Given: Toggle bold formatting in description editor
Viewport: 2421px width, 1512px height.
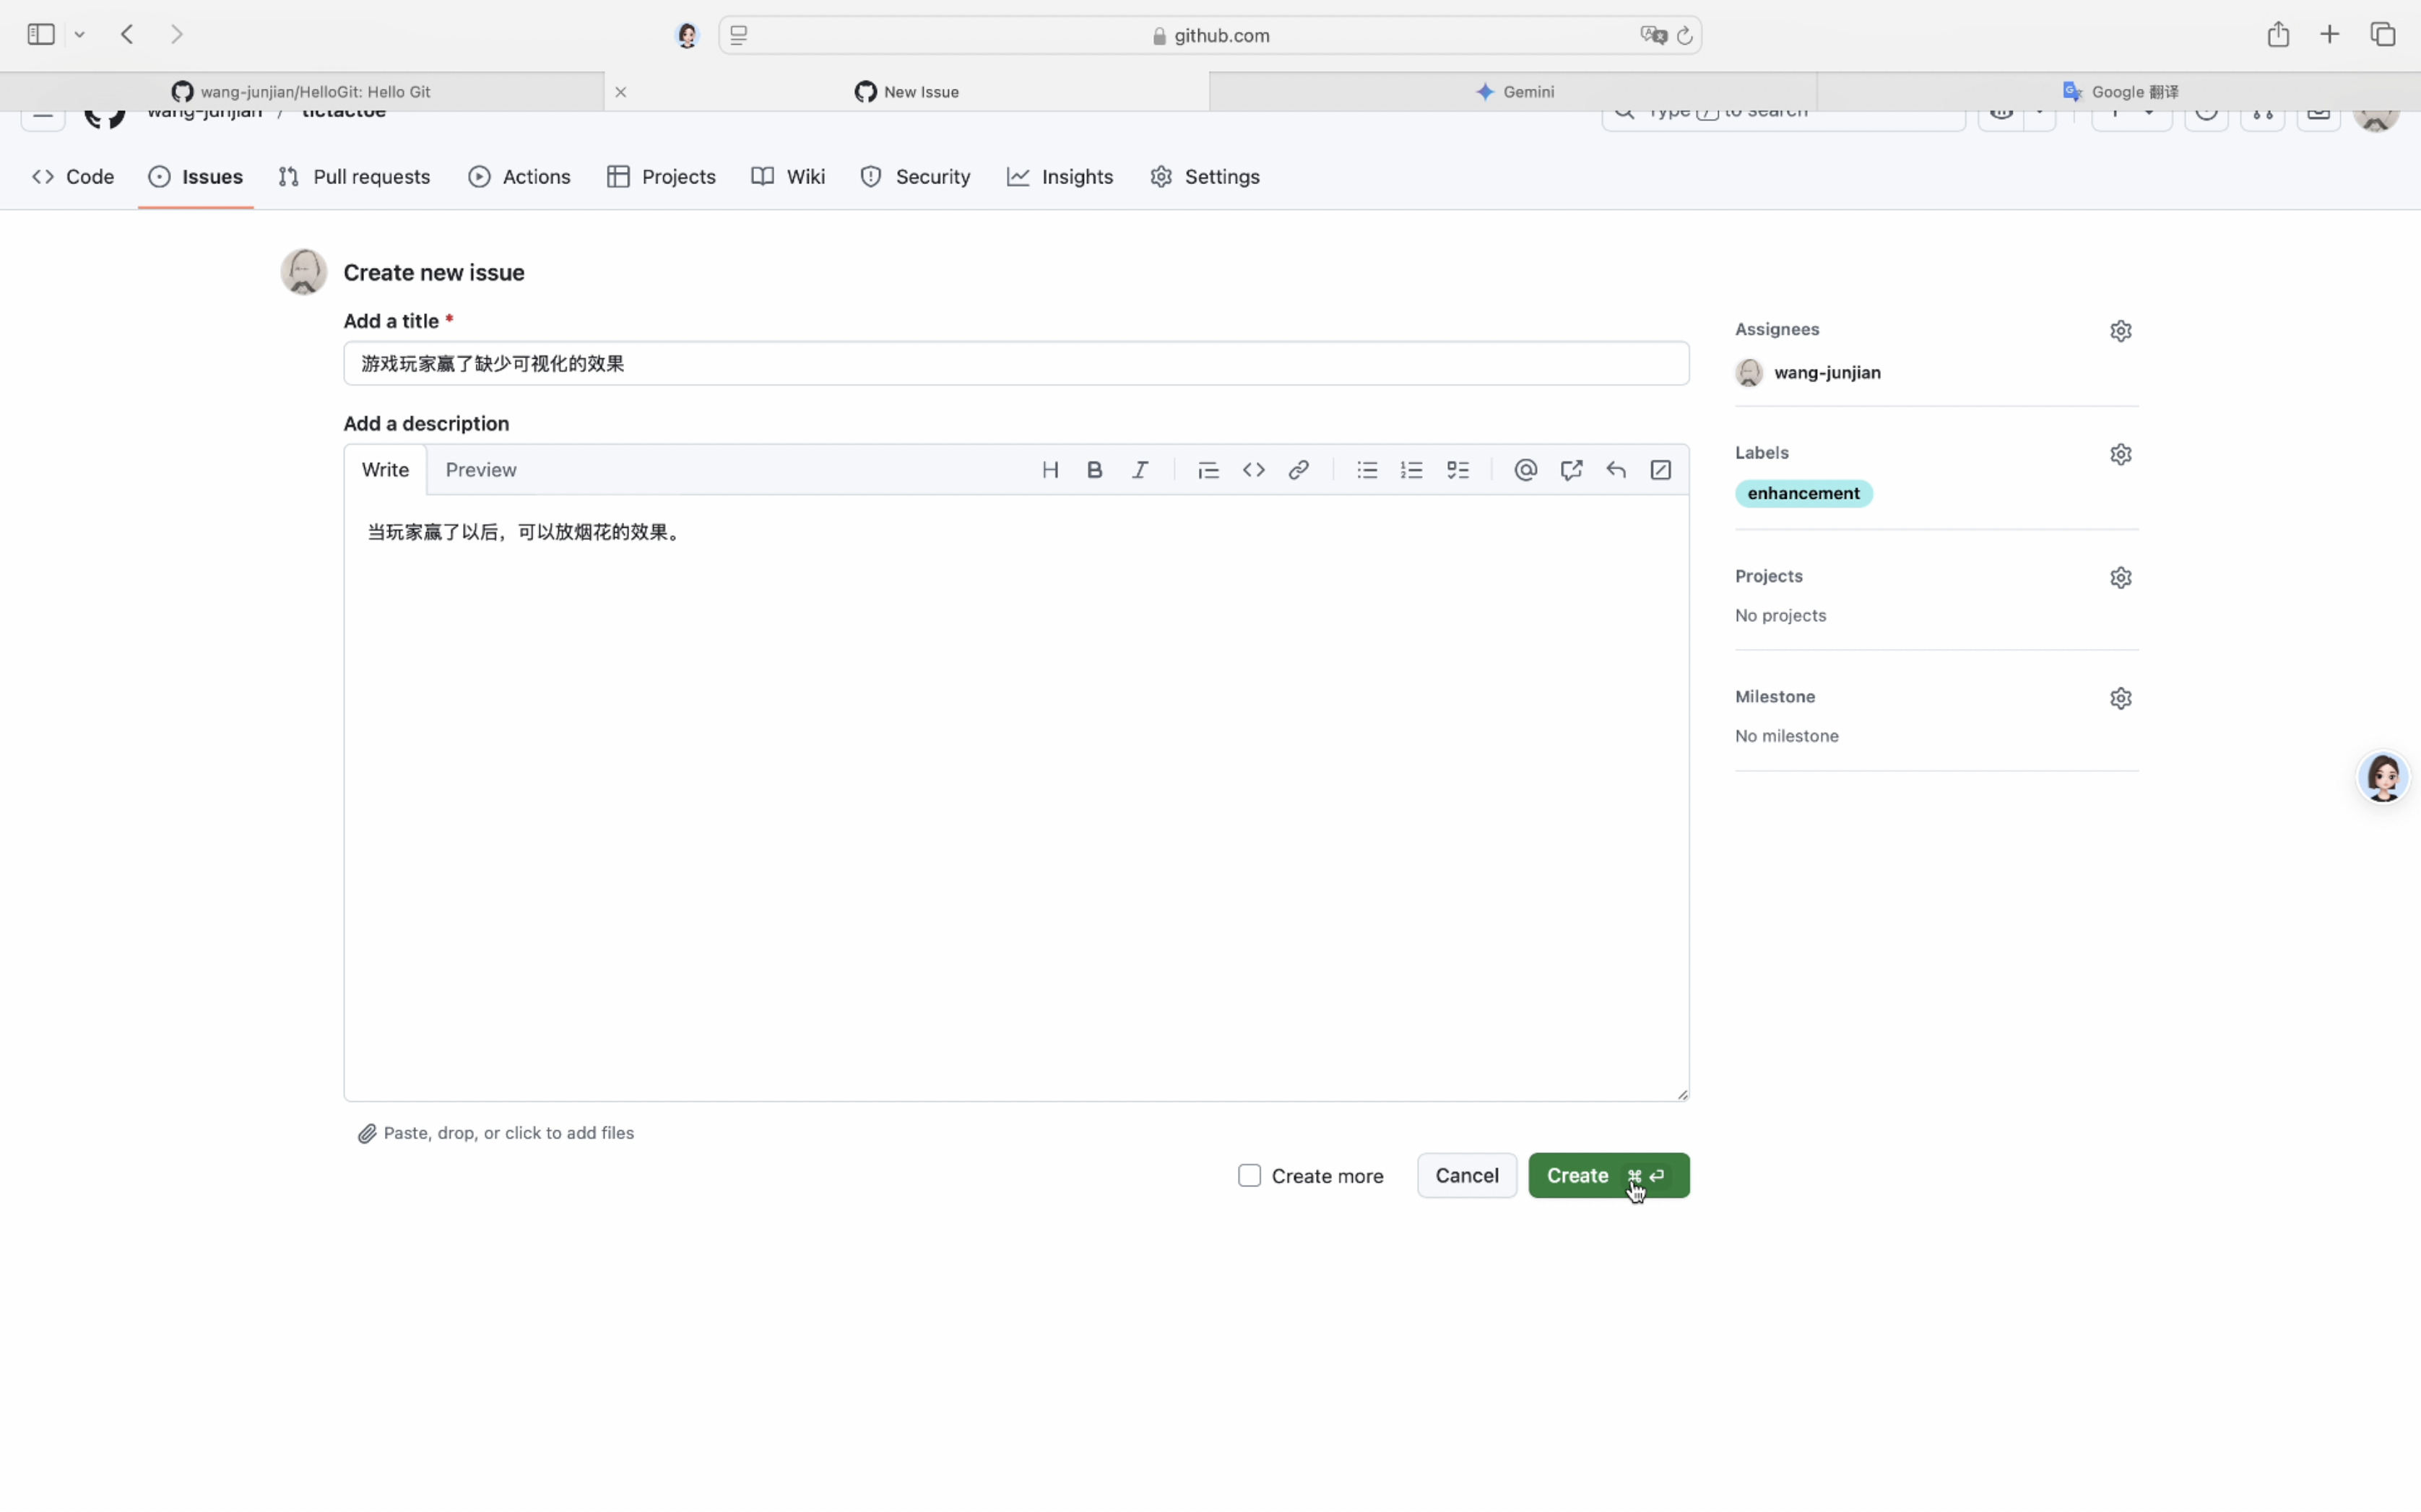Looking at the screenshot, I should point(1095,470).
